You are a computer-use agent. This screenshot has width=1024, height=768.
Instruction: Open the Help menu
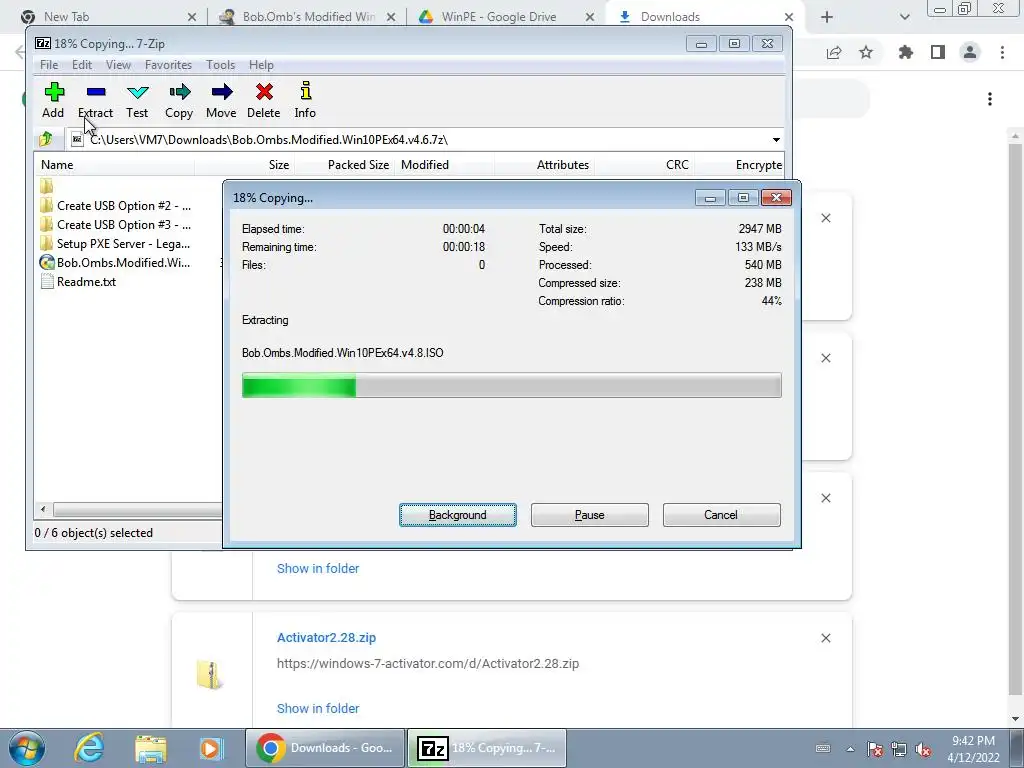coord(261,65)
